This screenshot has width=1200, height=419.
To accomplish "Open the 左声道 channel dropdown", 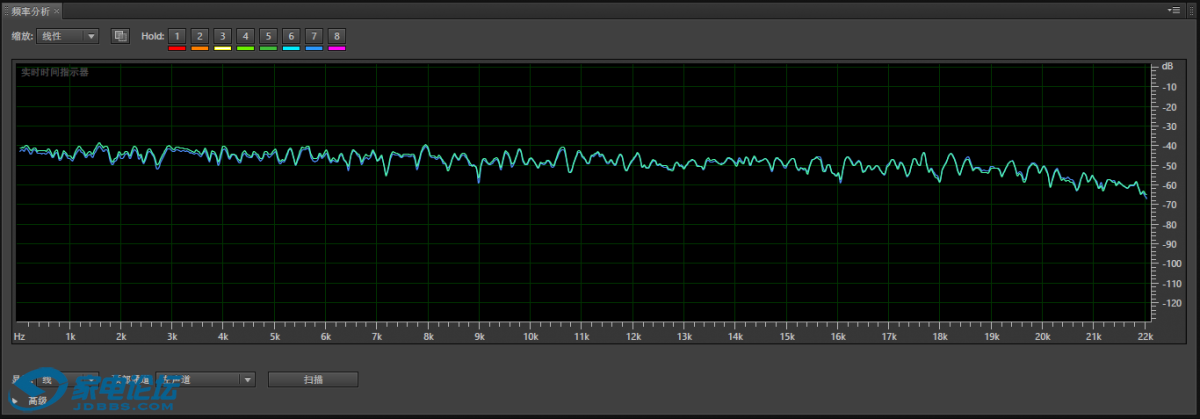I will point(204,380).
